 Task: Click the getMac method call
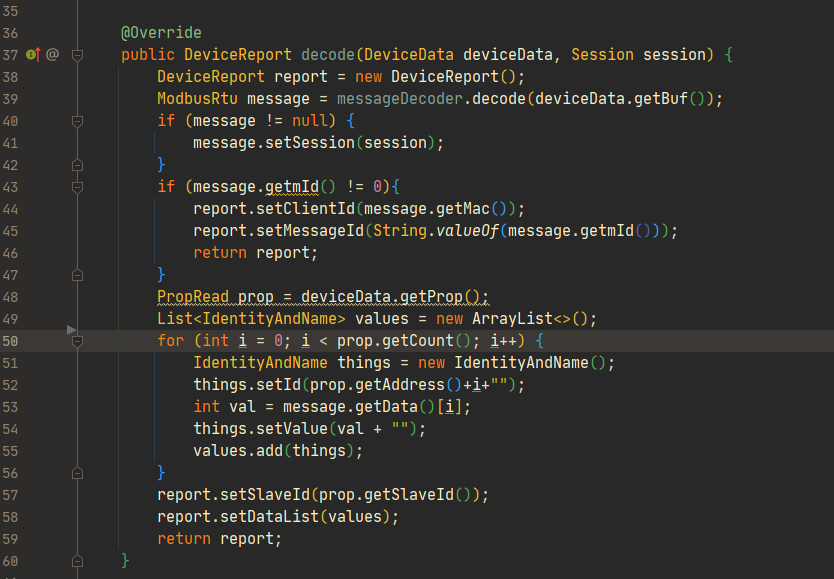(x=462, y=209)
